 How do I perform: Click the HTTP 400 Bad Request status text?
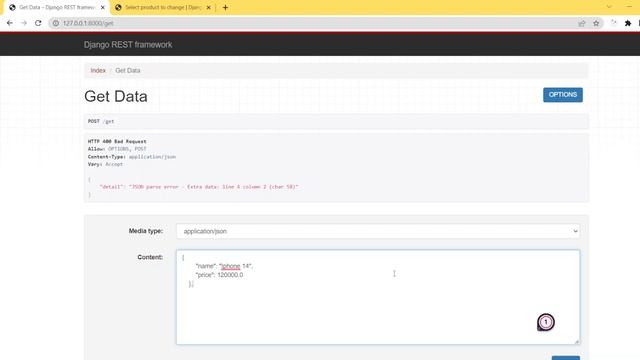(117, 141)
